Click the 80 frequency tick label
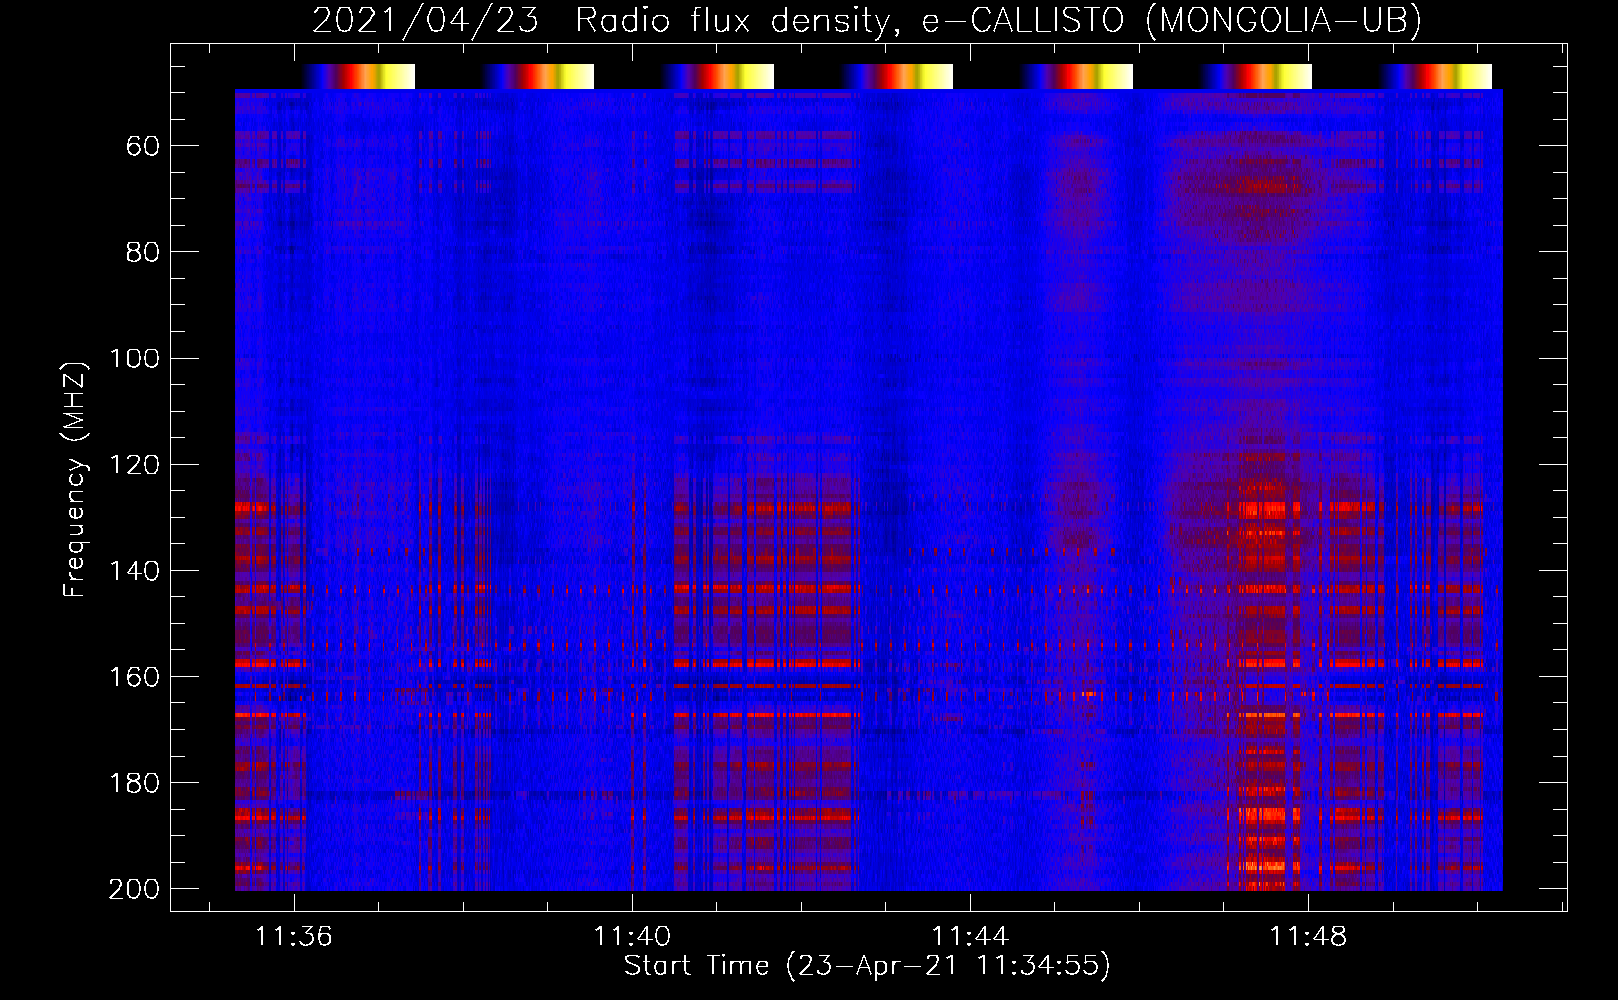 pyautogui.click(x=143, y=252)
